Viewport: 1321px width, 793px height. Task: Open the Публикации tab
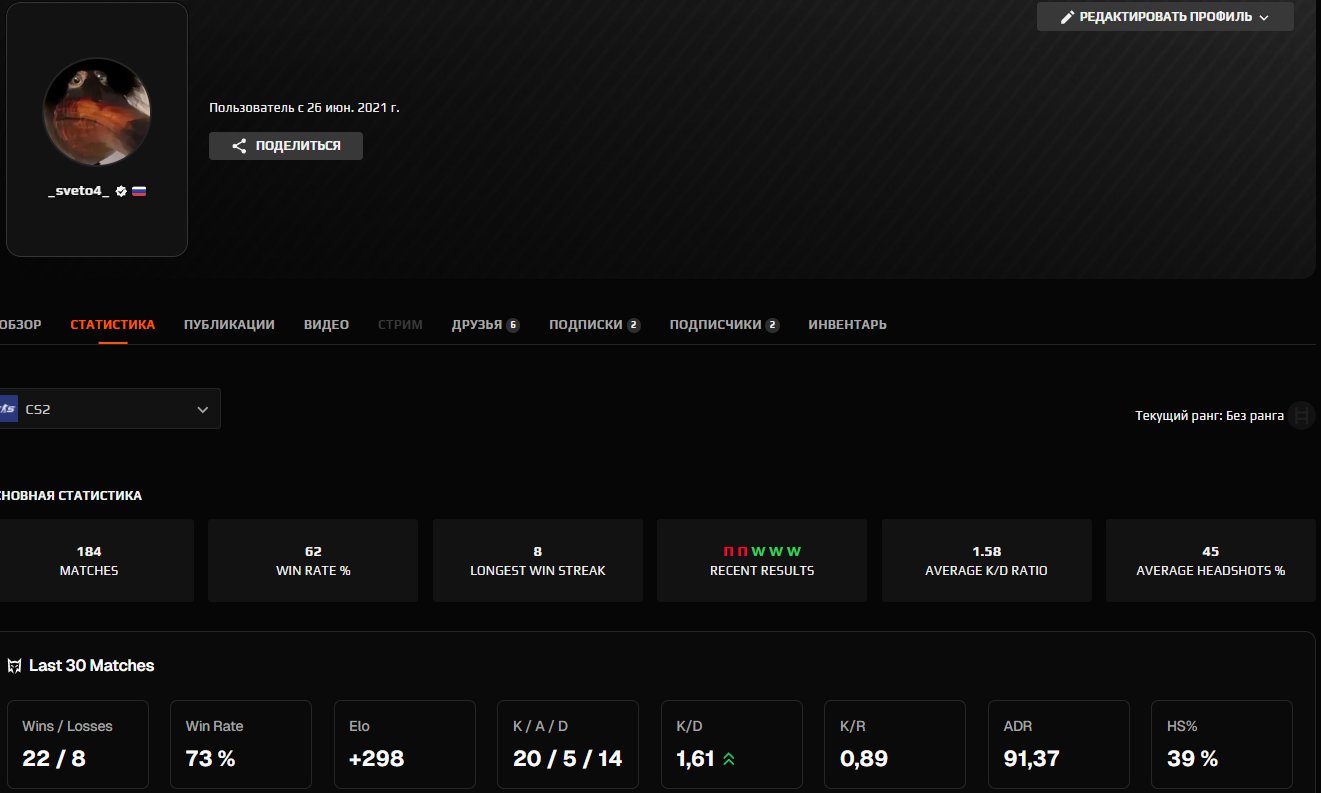click(x=229, y=325)
